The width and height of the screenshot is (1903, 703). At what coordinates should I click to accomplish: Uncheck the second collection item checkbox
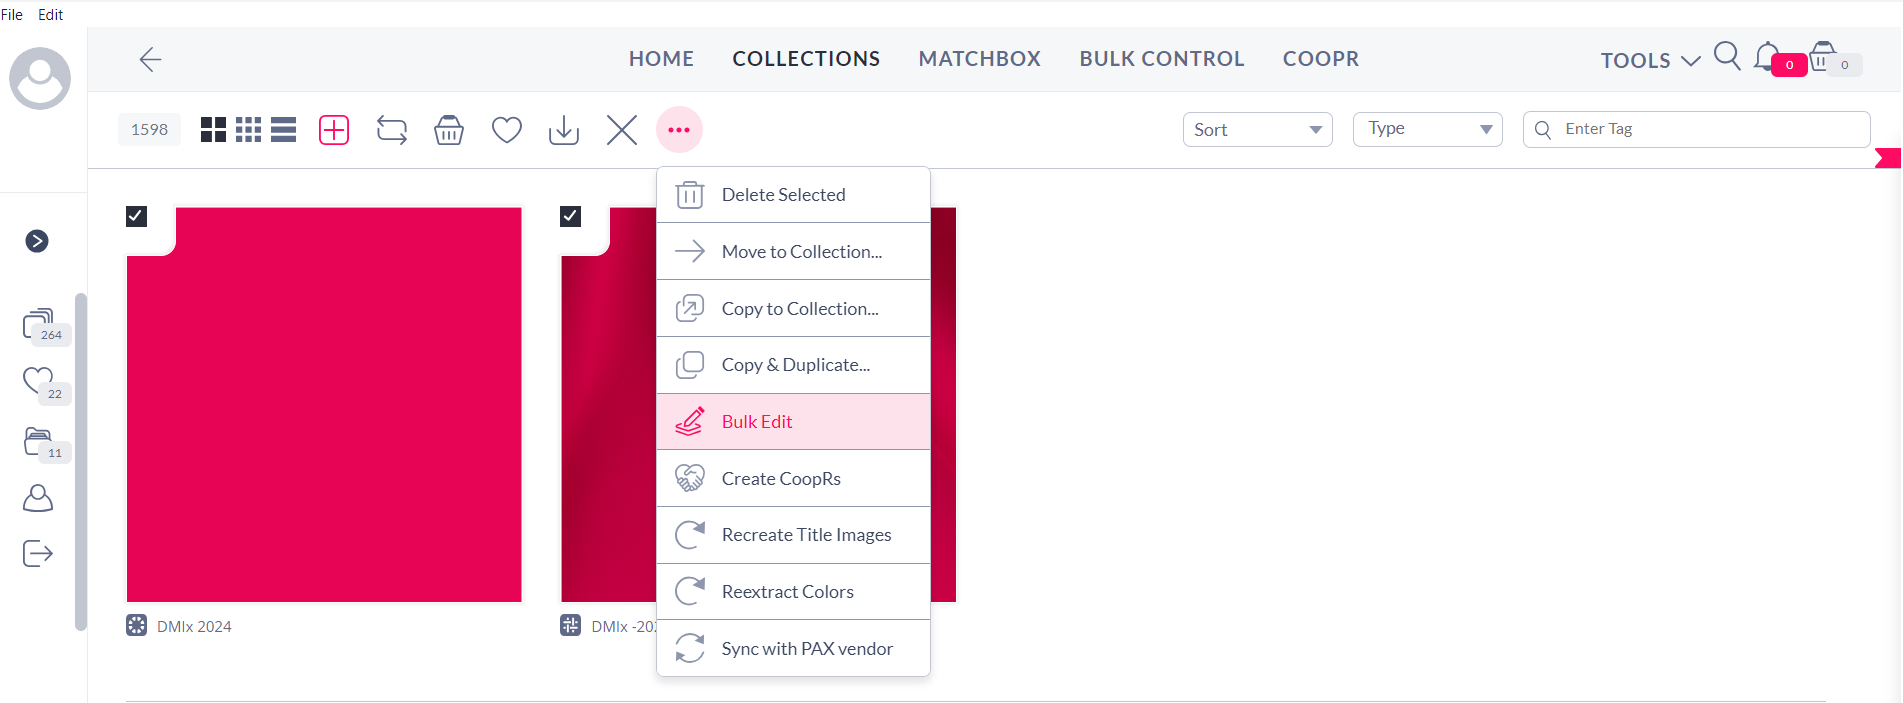[x=571, y=216]
